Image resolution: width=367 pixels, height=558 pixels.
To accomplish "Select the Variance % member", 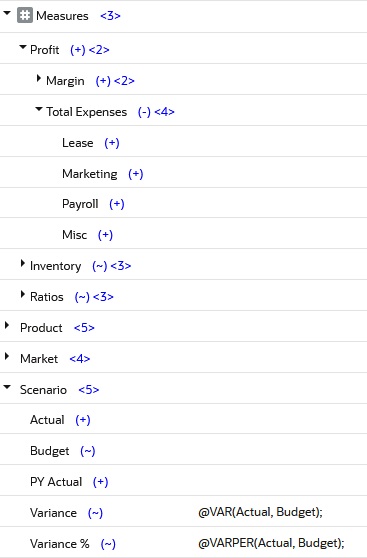I will coord(59,544).
